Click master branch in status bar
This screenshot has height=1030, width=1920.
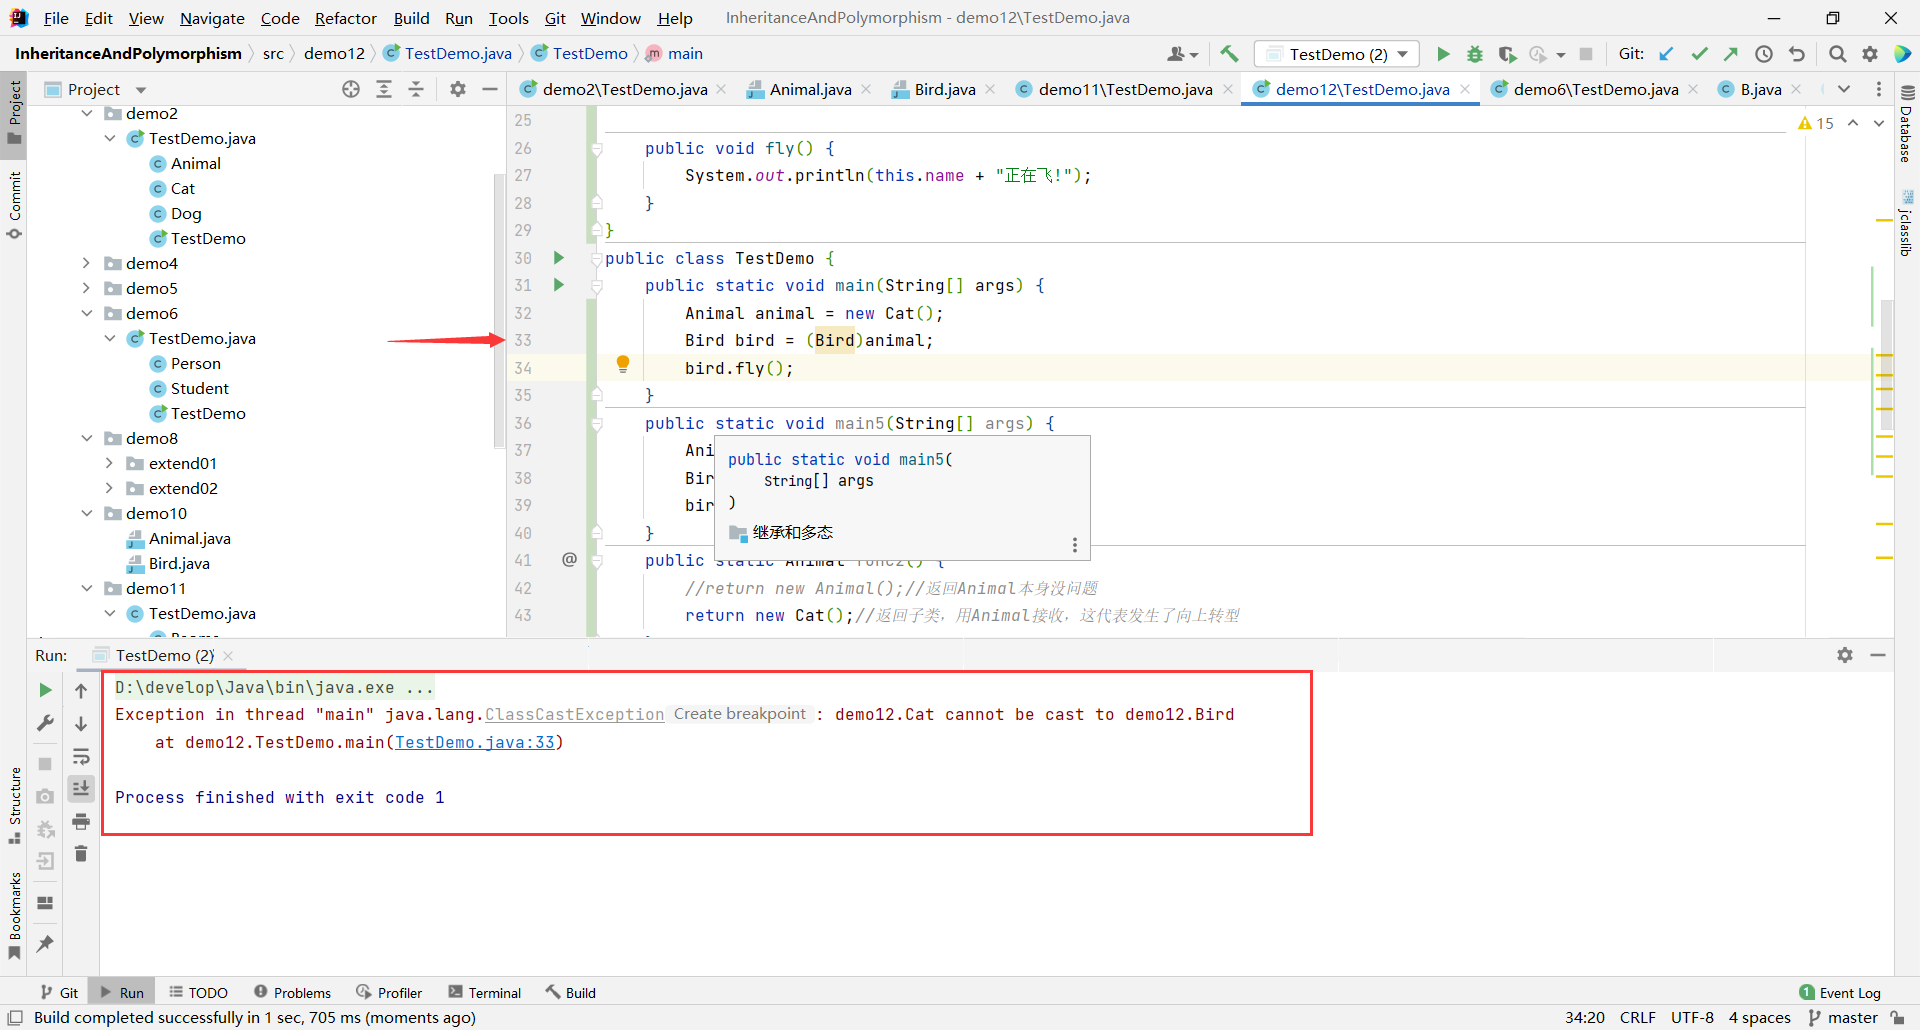coord(1842,1017)
